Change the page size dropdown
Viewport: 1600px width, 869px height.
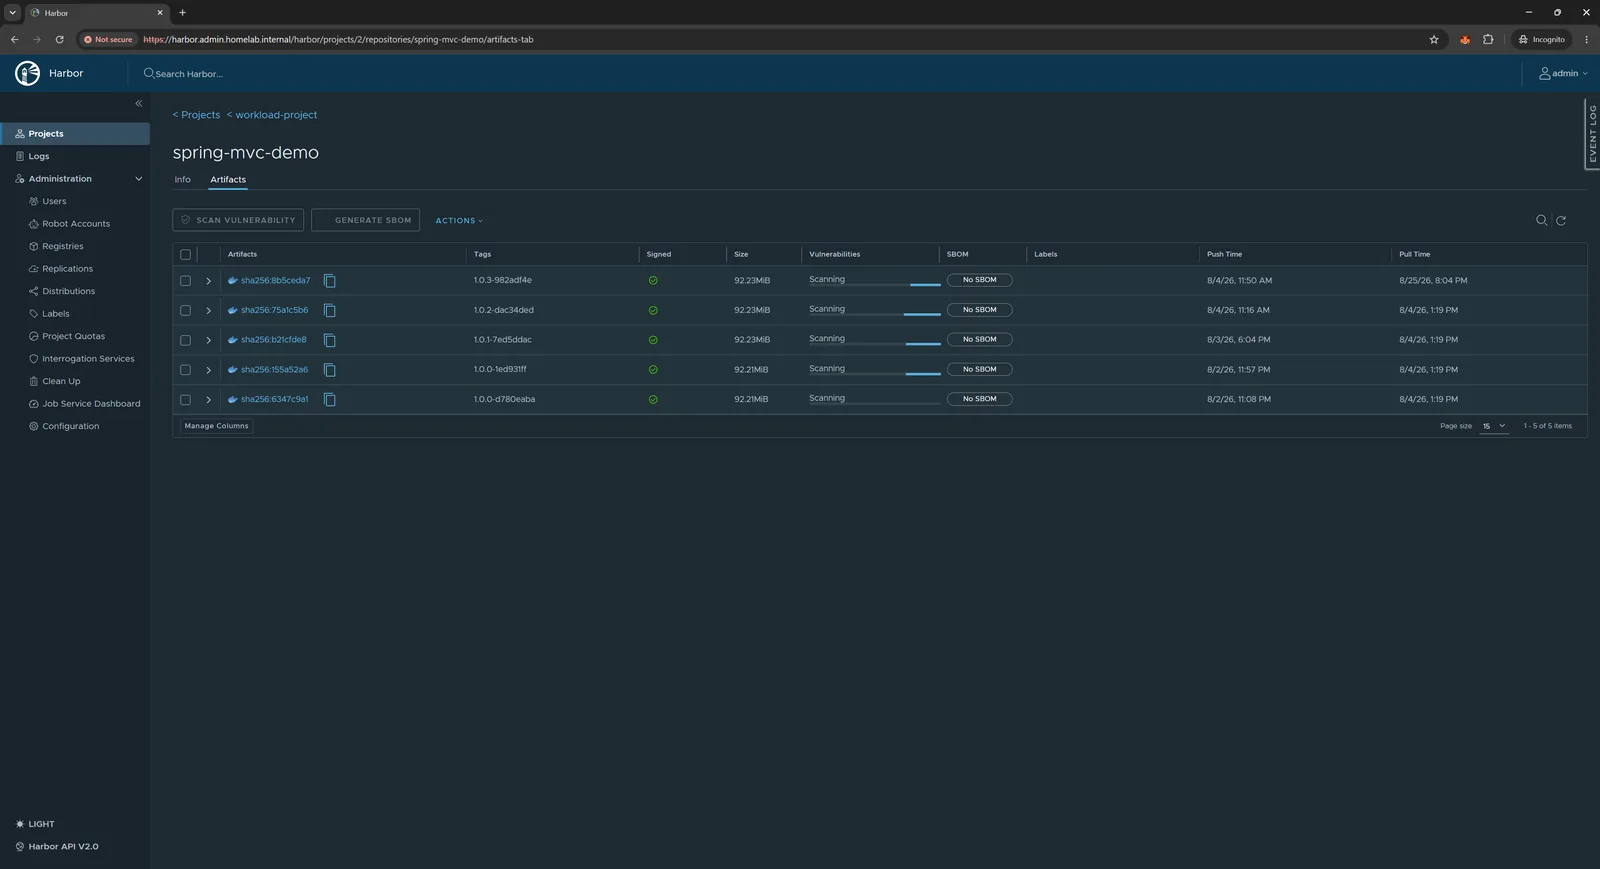1494,426
